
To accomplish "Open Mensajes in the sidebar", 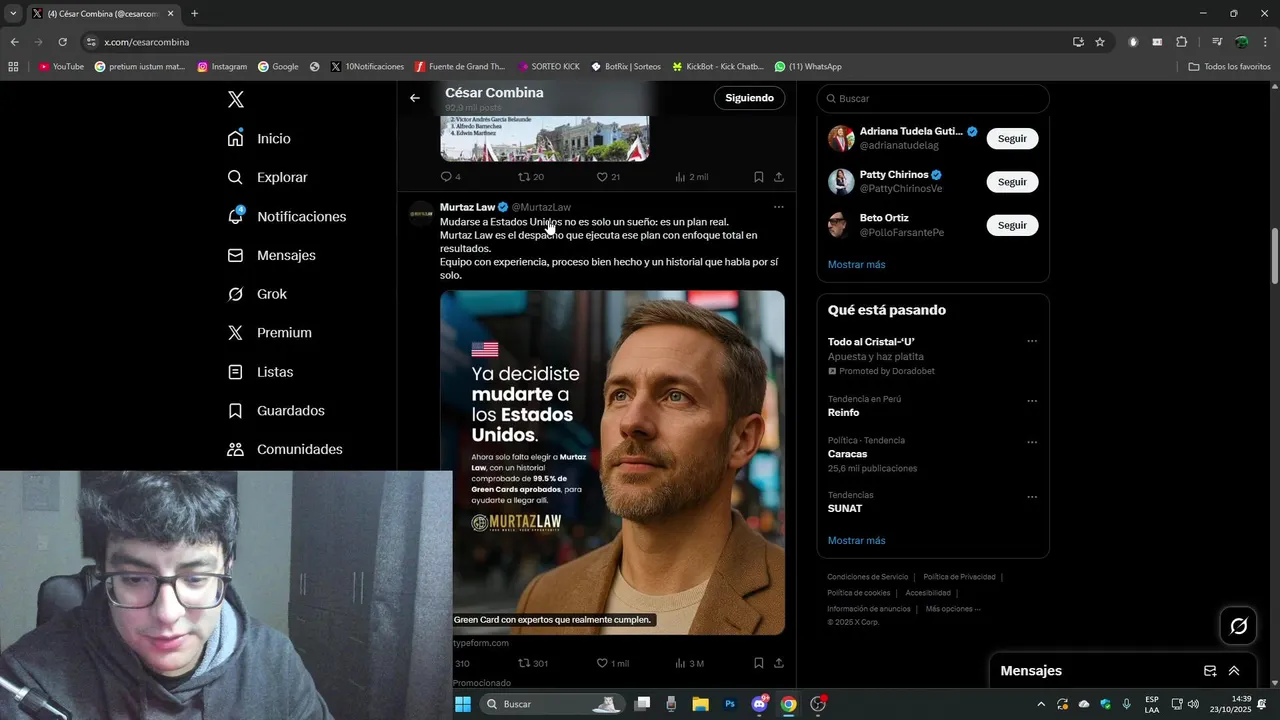I will point(271,255).
